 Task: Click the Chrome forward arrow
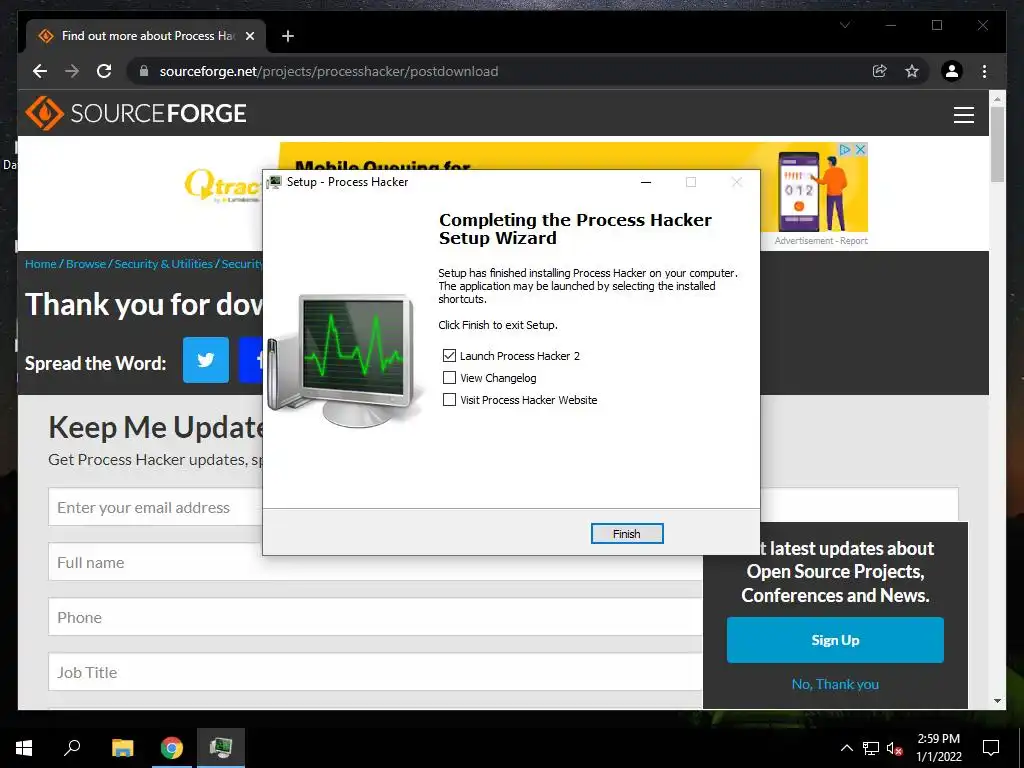click(72, 71)
